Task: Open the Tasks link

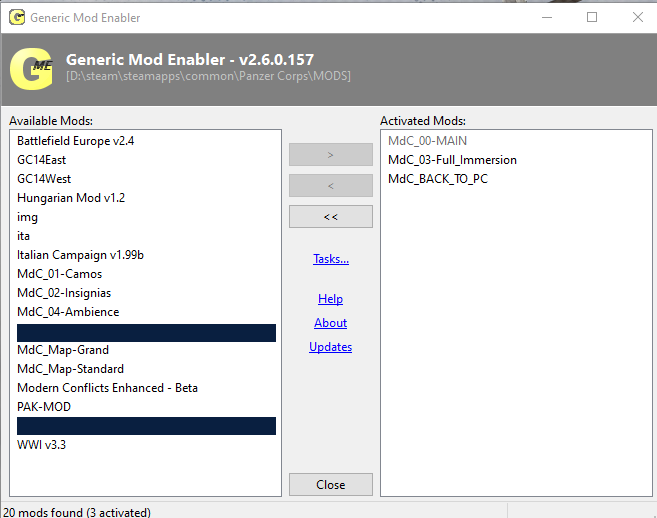Action: (331, 259)
